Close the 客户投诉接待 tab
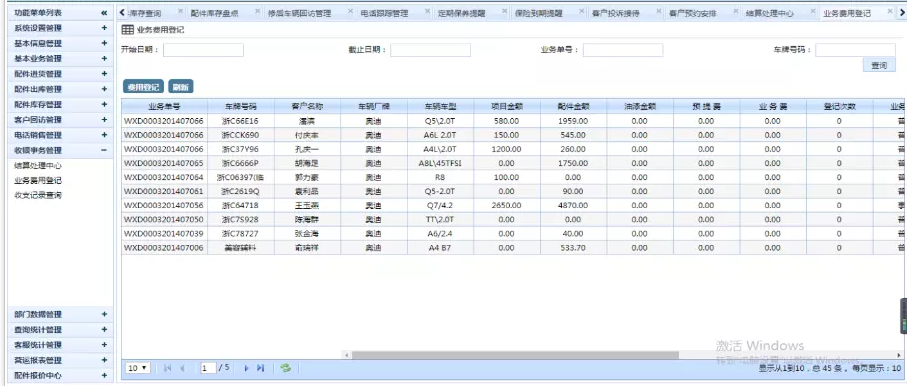907x386 pixels. (658, 11)
